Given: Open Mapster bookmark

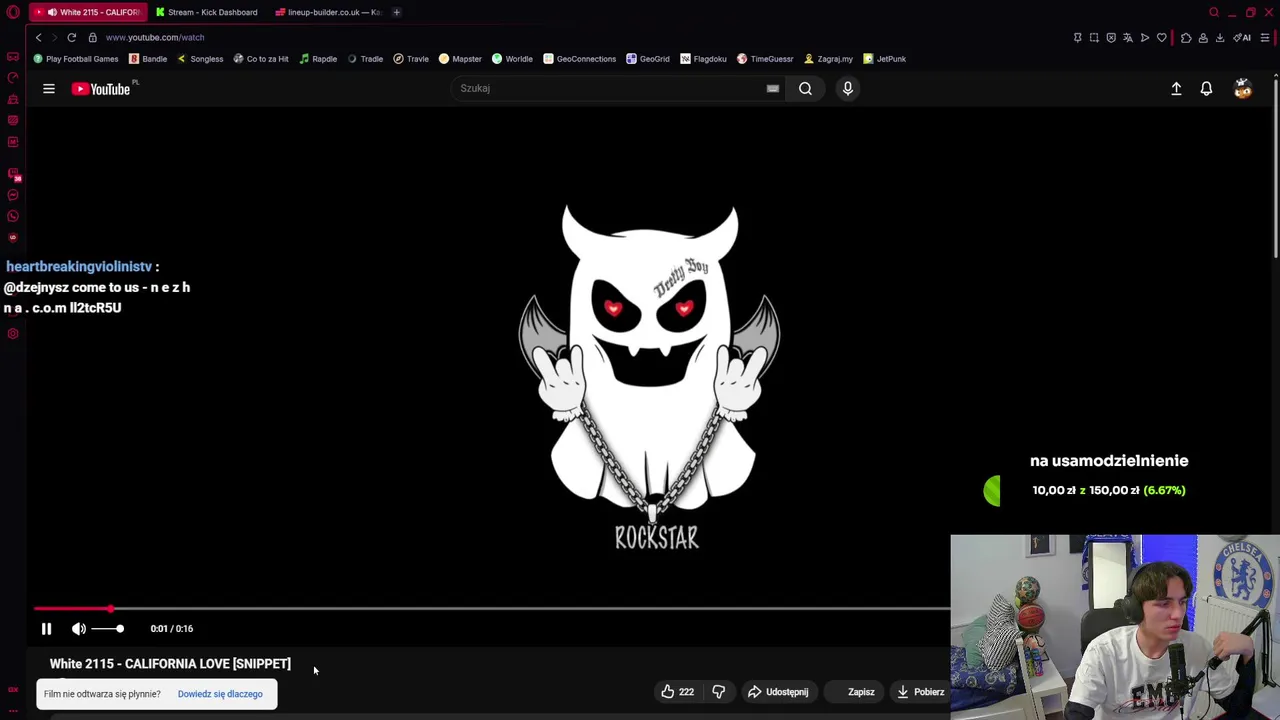Looking at the screenshot, I should [x=461, y=59].
